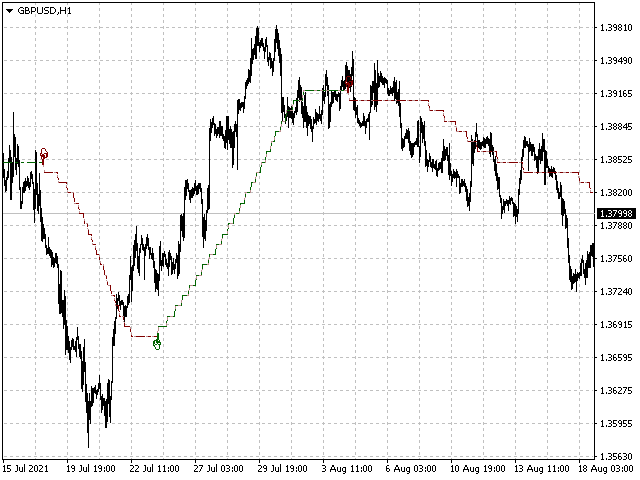
Task: Click the 10 Aug 19:00 time label
Action: click(478, 469)
